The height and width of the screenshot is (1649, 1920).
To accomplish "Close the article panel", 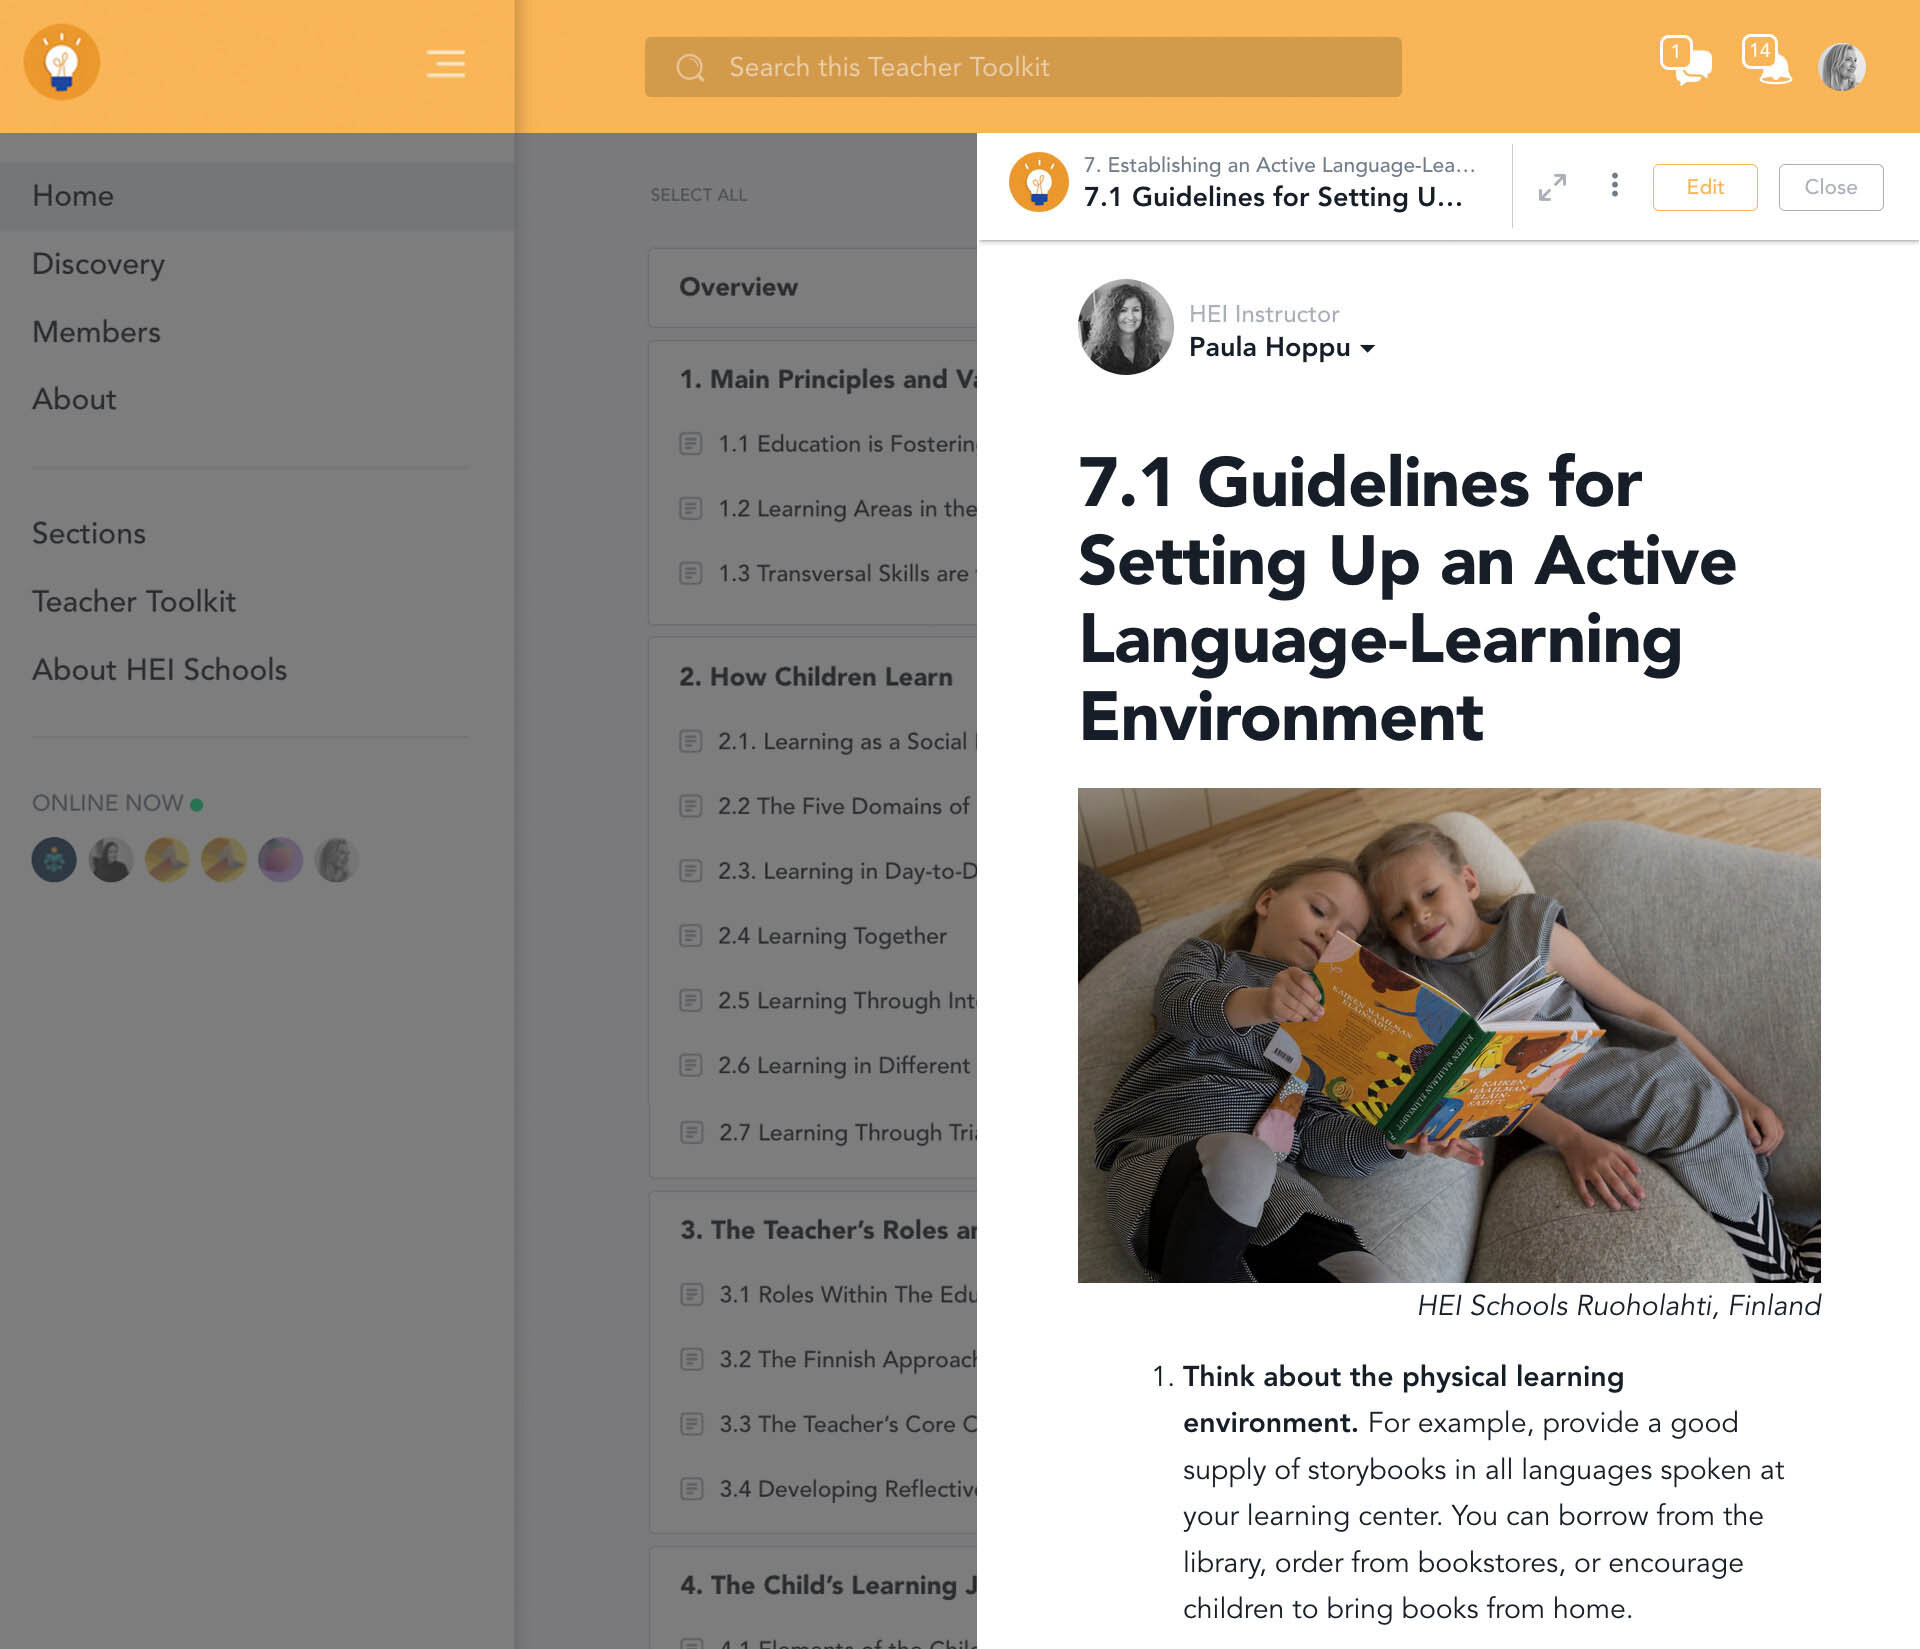I will coord(1827,184).
